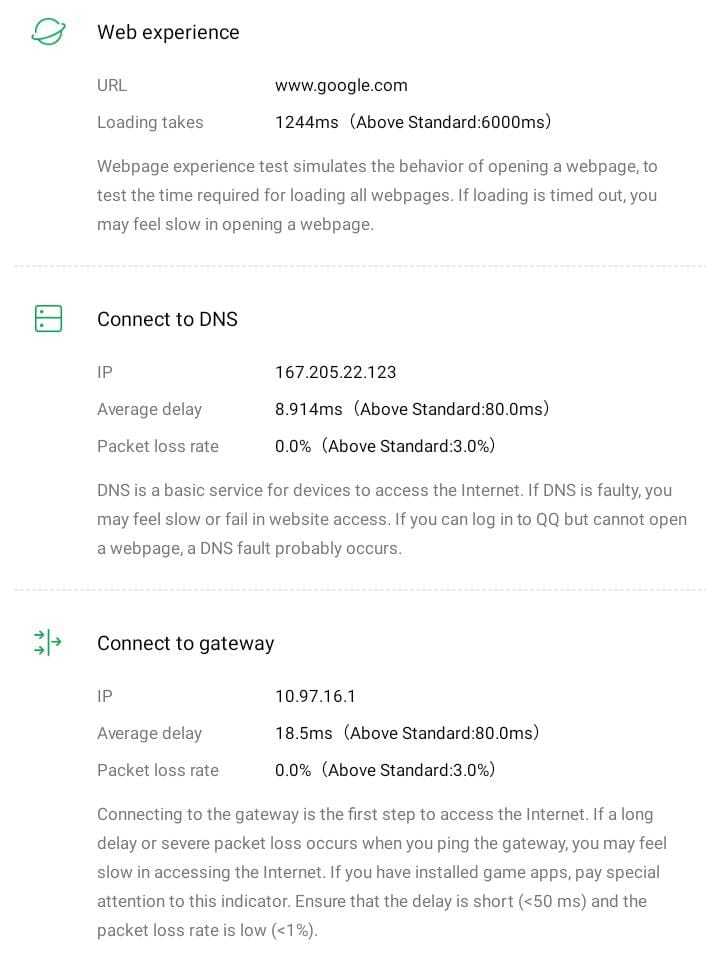720x957 pixels.
Task: Click the Connect to DNS server icon
Action: [48, 319]
